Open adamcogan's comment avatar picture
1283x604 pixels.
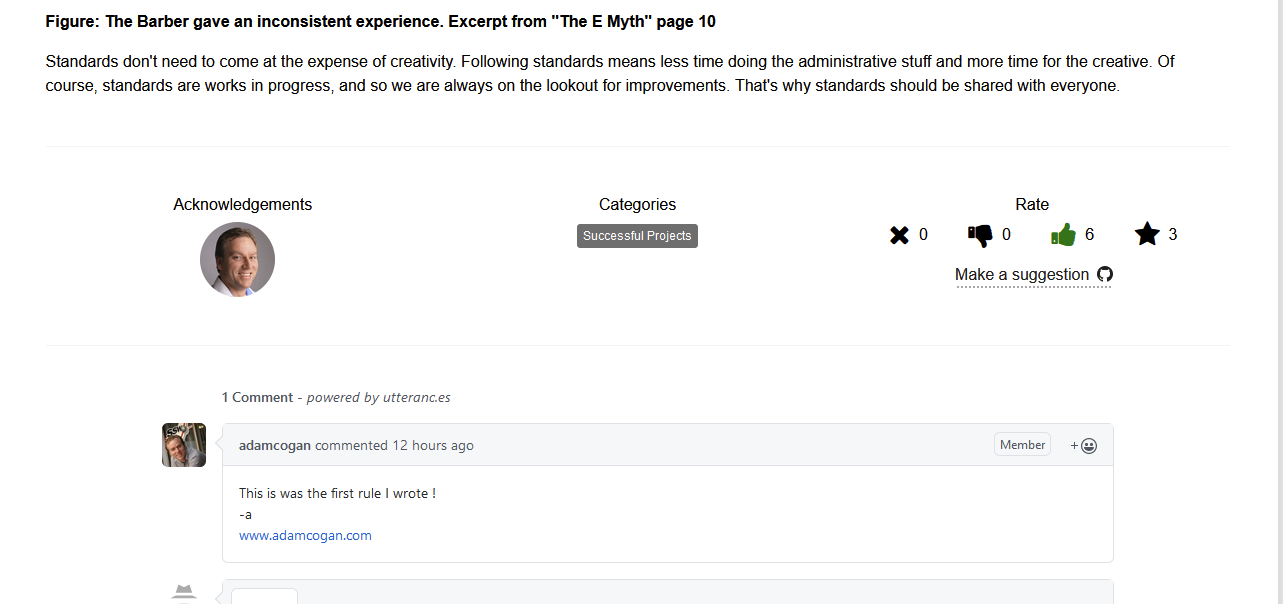(184, 444)
